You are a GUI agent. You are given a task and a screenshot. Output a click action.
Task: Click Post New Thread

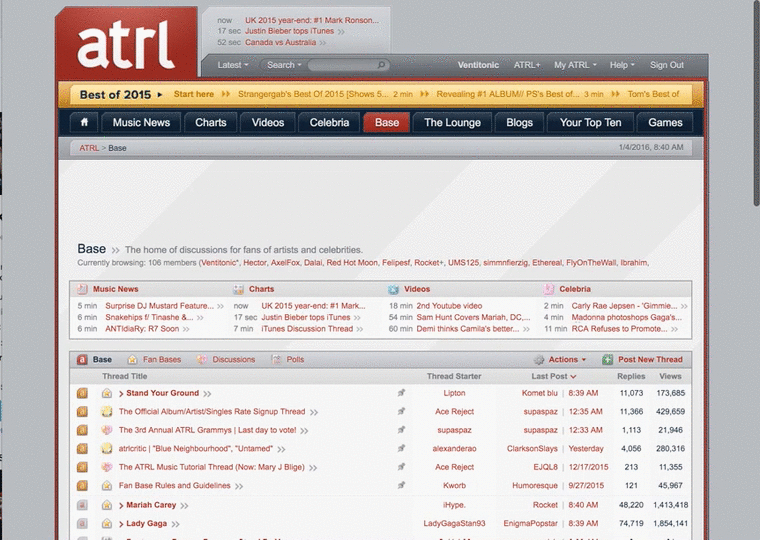click(650, 360)
